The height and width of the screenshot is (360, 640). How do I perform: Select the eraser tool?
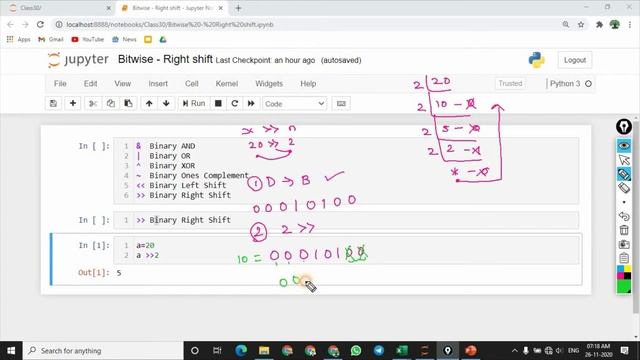[x=624, y=188]
